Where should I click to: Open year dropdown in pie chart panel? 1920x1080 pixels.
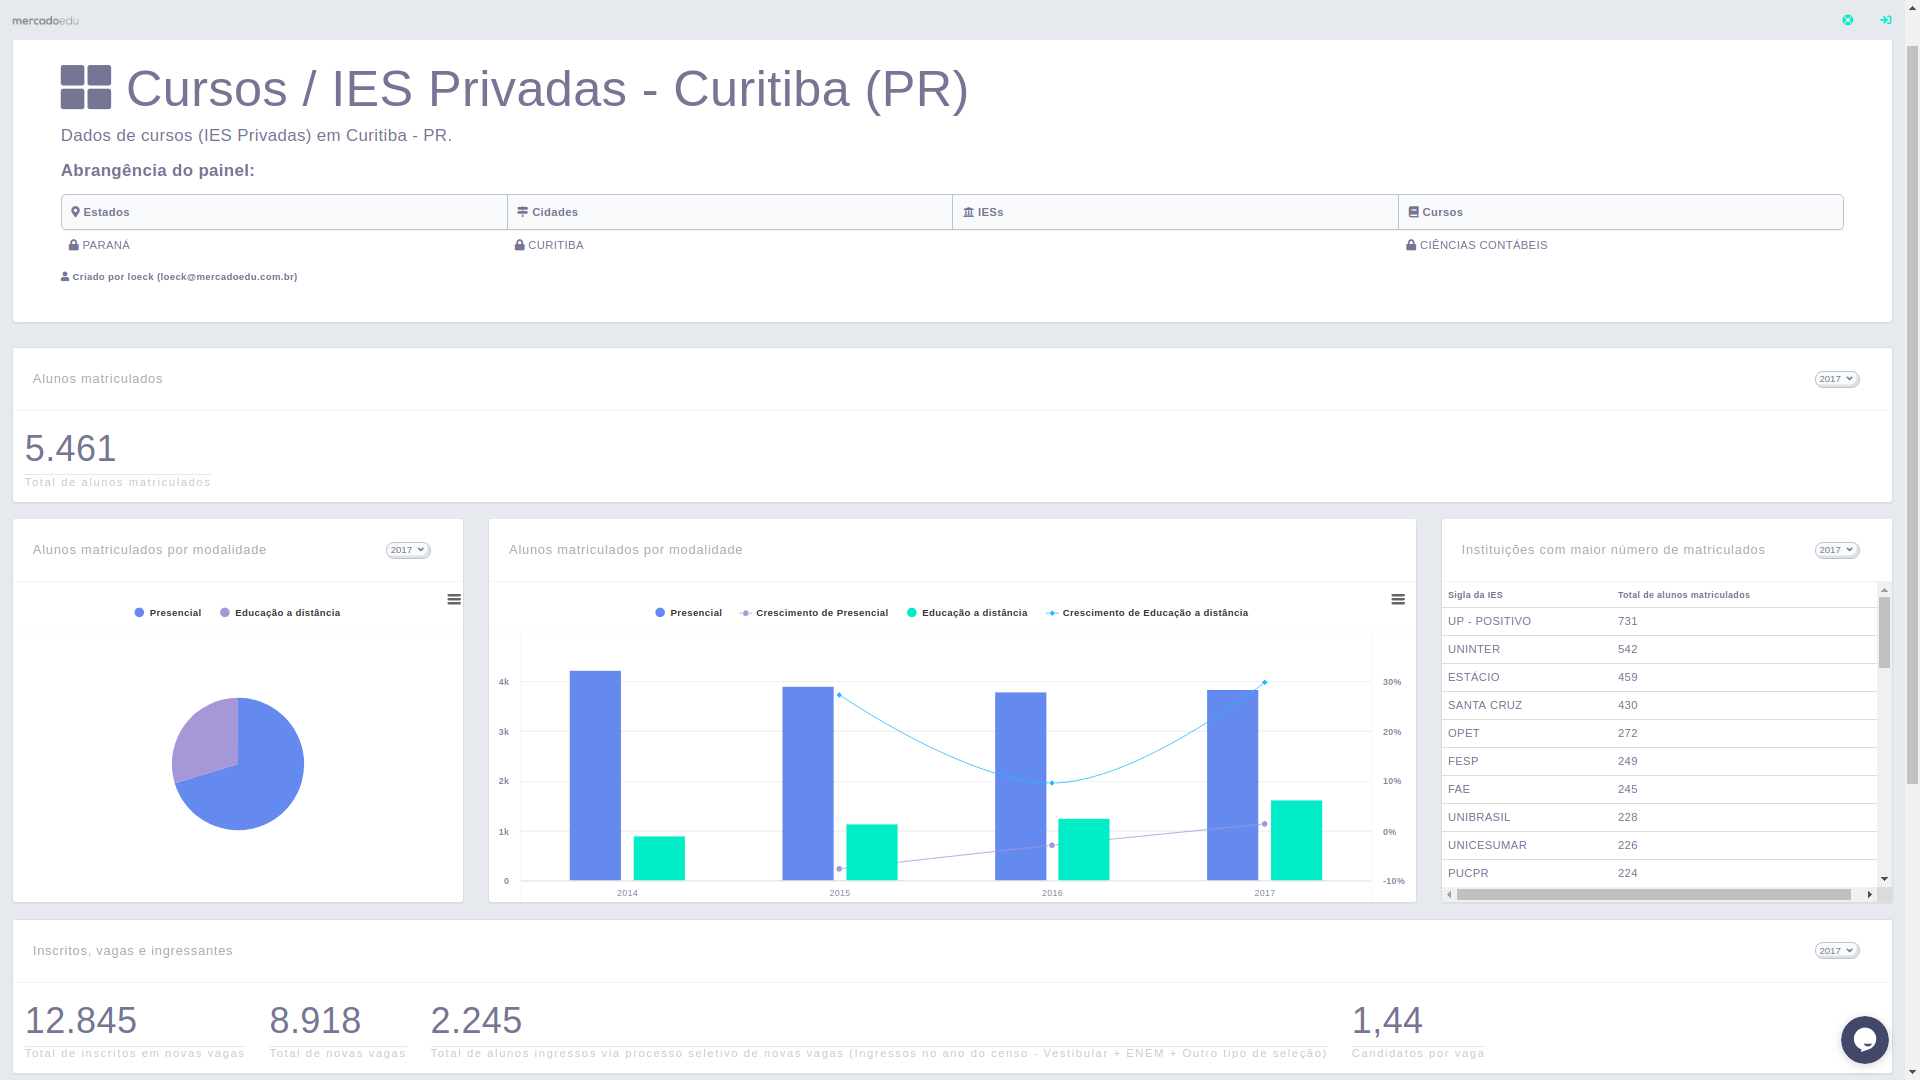point(408,550)
